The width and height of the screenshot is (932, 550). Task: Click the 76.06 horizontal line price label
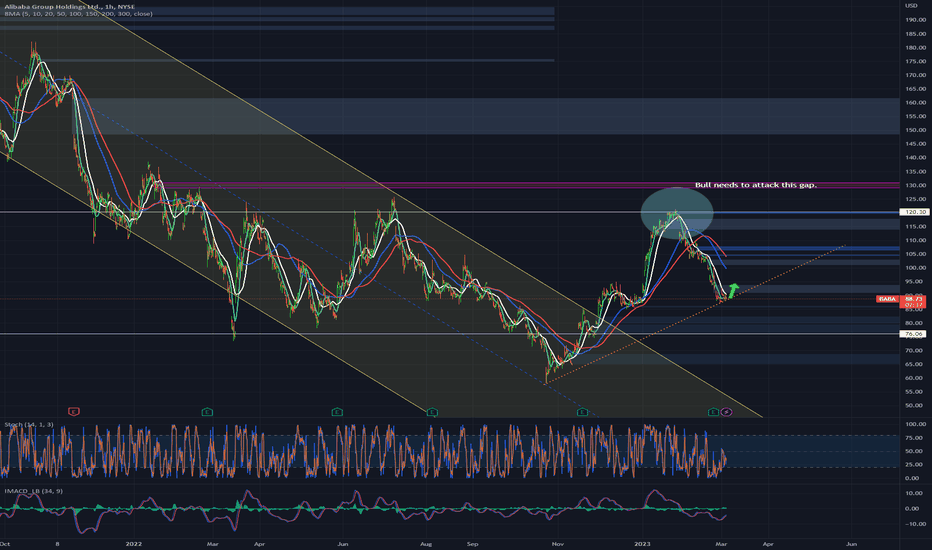pyautogui.click(x=914, y=334)
